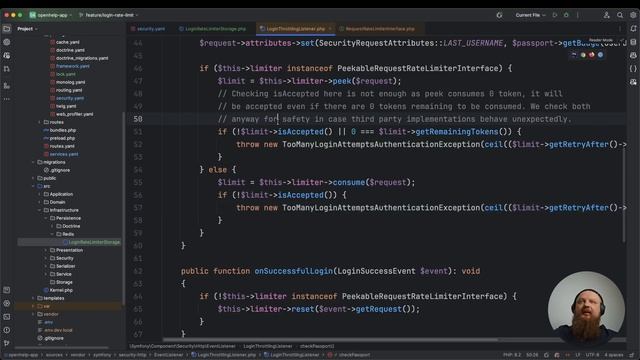Open the Services tool window icon

tap(7, 303)
